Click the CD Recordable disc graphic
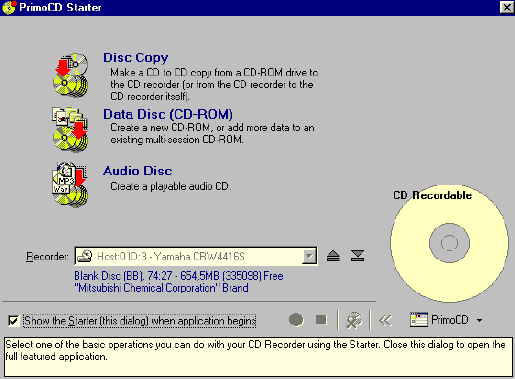Image resolution: width=515 pixels, height=379 pixels. (x=449, y=244)
